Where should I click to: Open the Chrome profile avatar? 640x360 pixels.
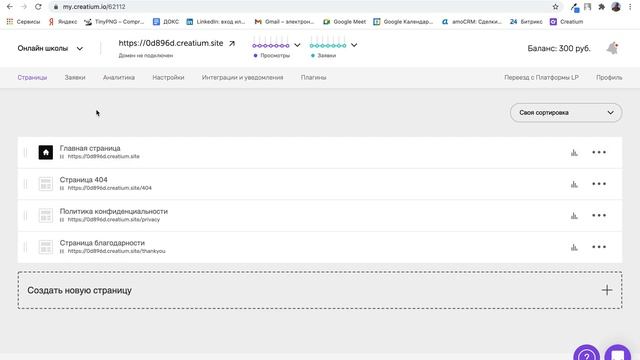[616, 7]
